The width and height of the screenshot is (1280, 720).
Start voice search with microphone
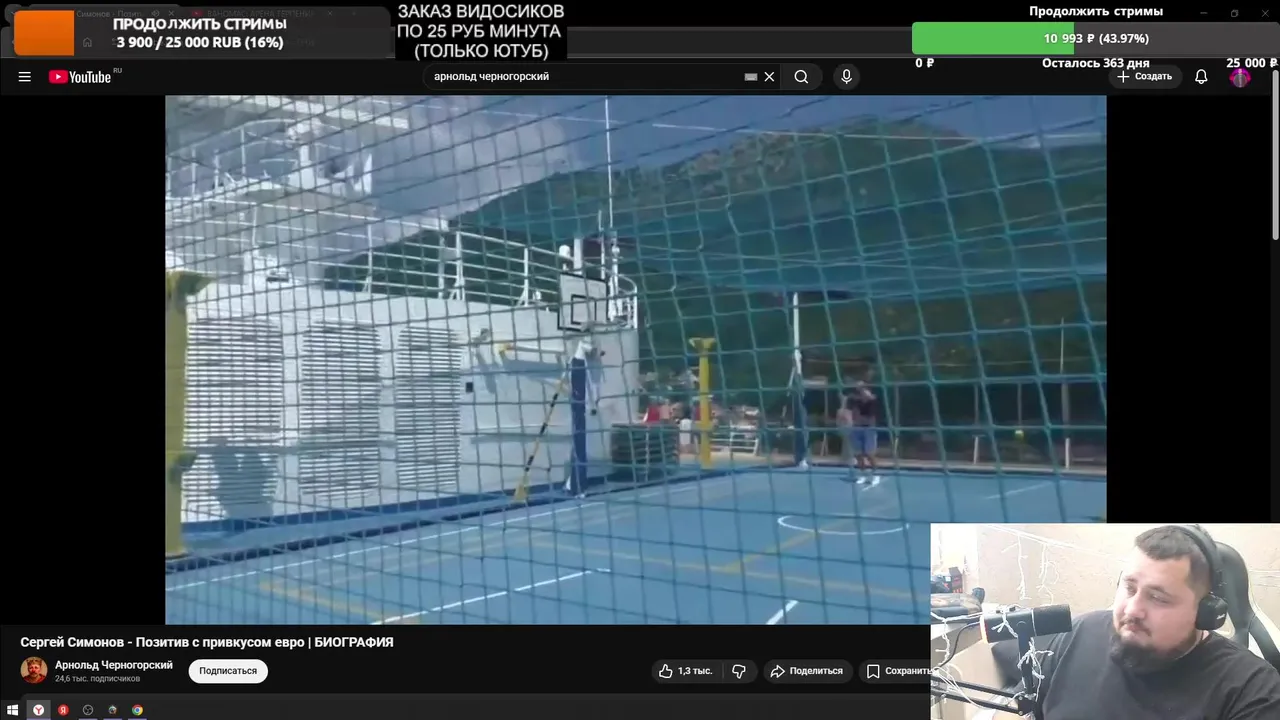click(846, 77)
